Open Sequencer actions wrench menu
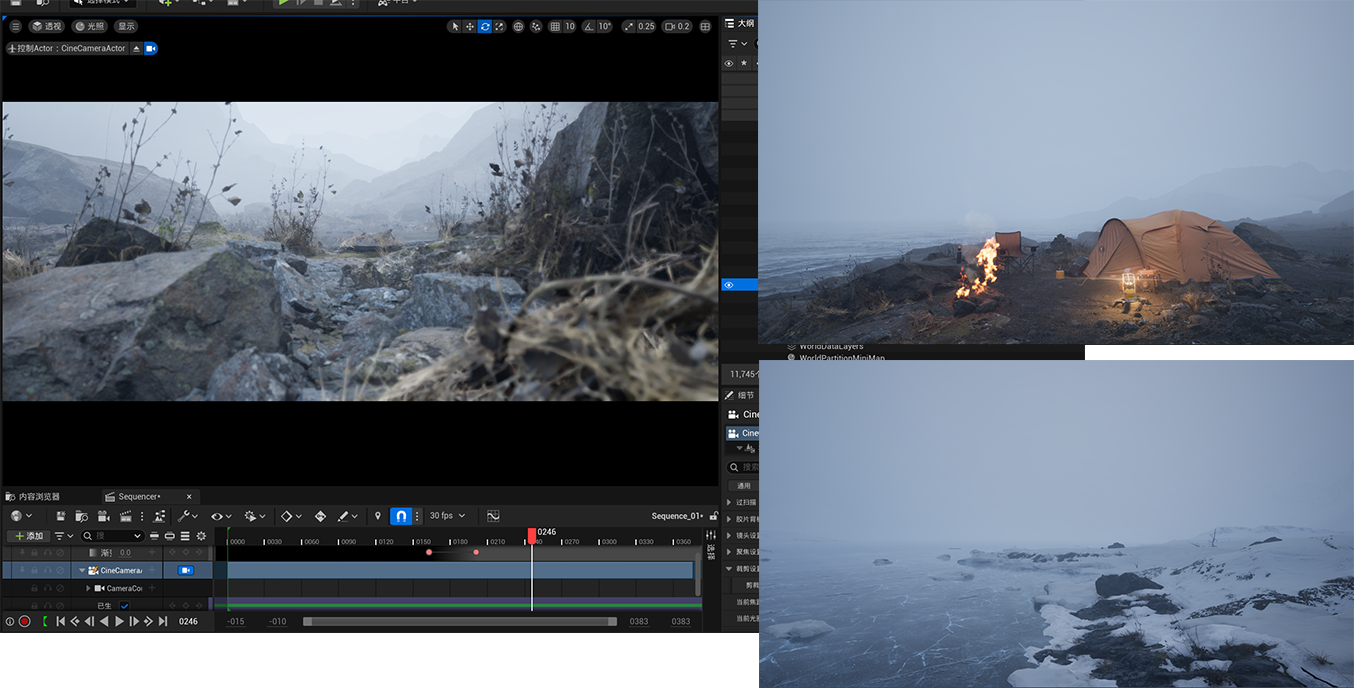Viewport: 1354px width, 688px height. [x=187, y=516]
